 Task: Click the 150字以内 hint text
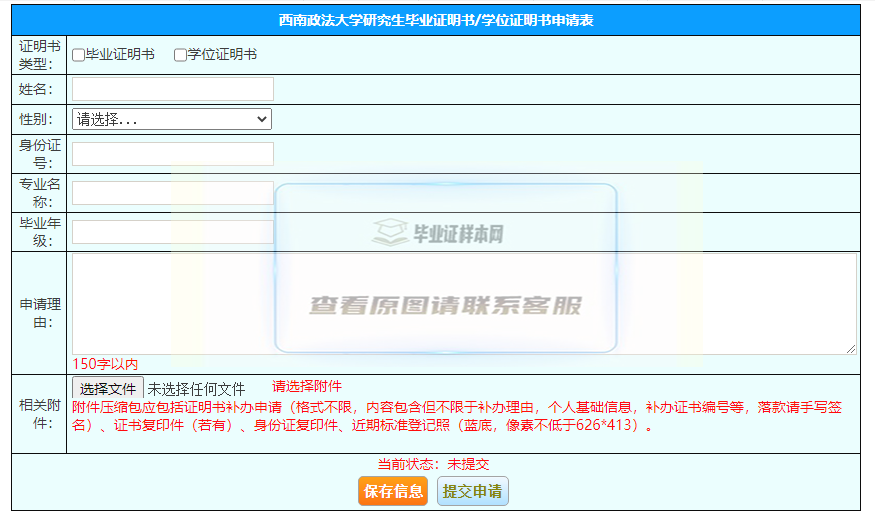coord(105,364)
